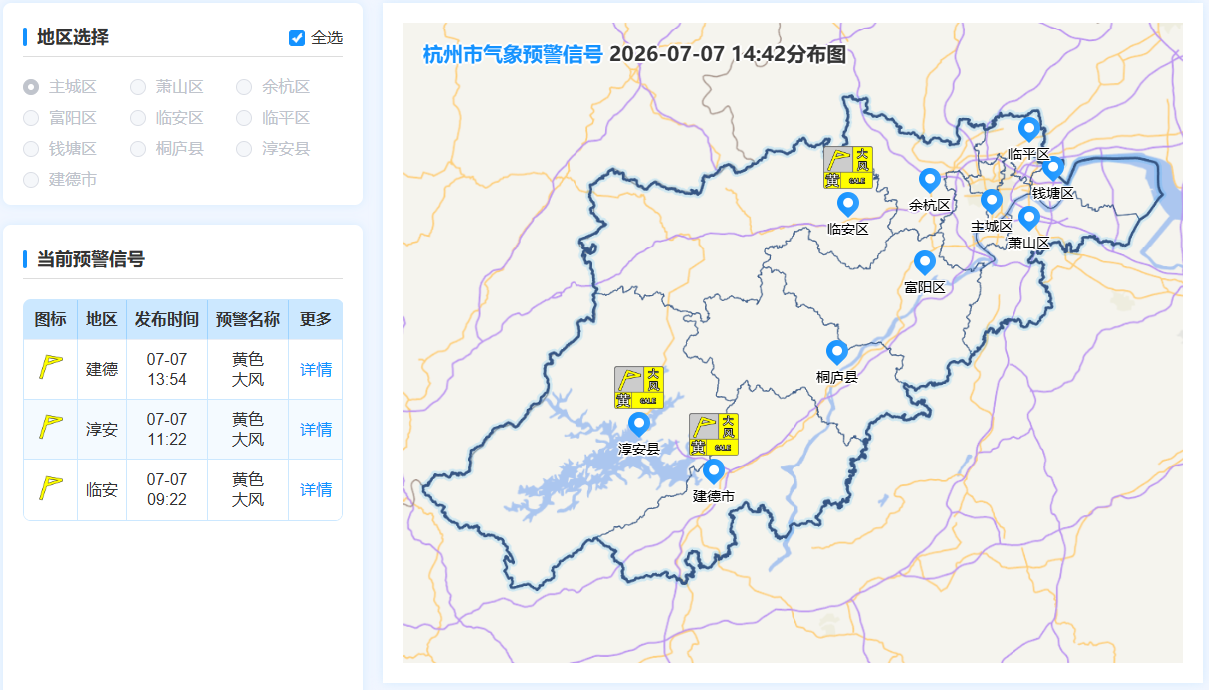Image resolution: width=1209 pixels, height=690 pixels.
Task: Click the 杭州市气象预警信号 map title
Action: 513,54
